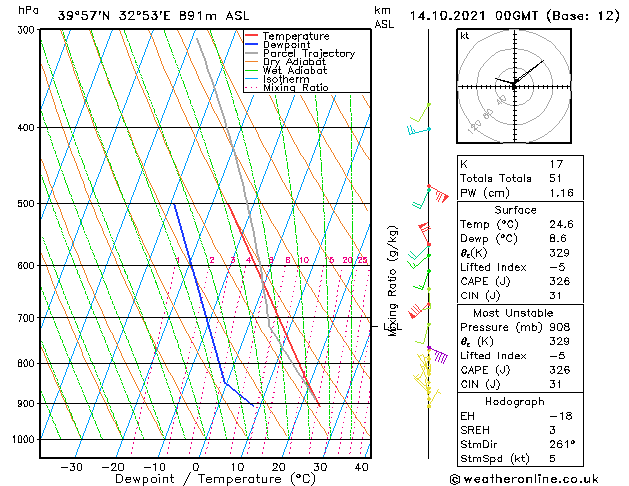Click the date 14.10.2021 00GMT header

(474, 16)
